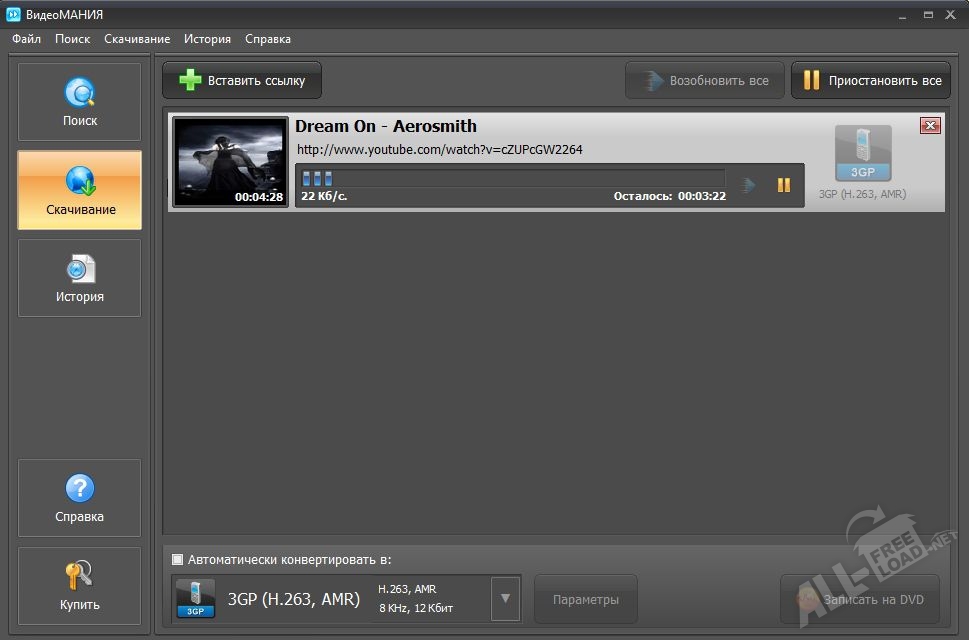Viewport: 969px width, 640px height.
Task: Click the Вставить ссылку button
Action: coord(242,81)
